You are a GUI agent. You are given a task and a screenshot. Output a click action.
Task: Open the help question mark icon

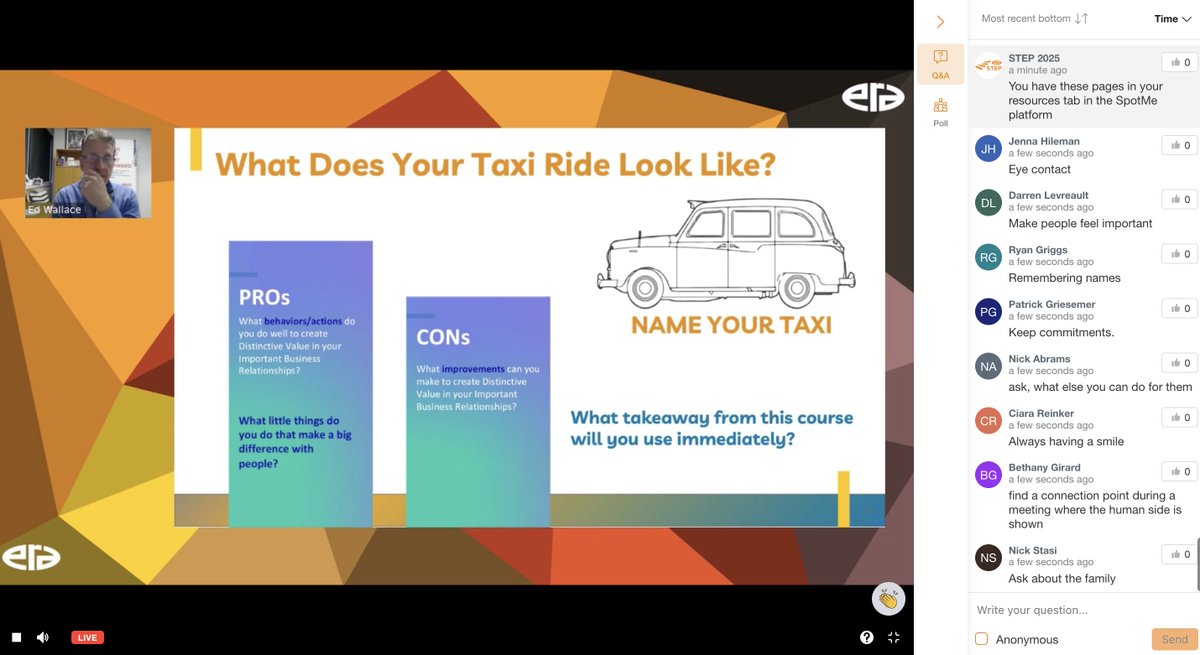(867, 637)
